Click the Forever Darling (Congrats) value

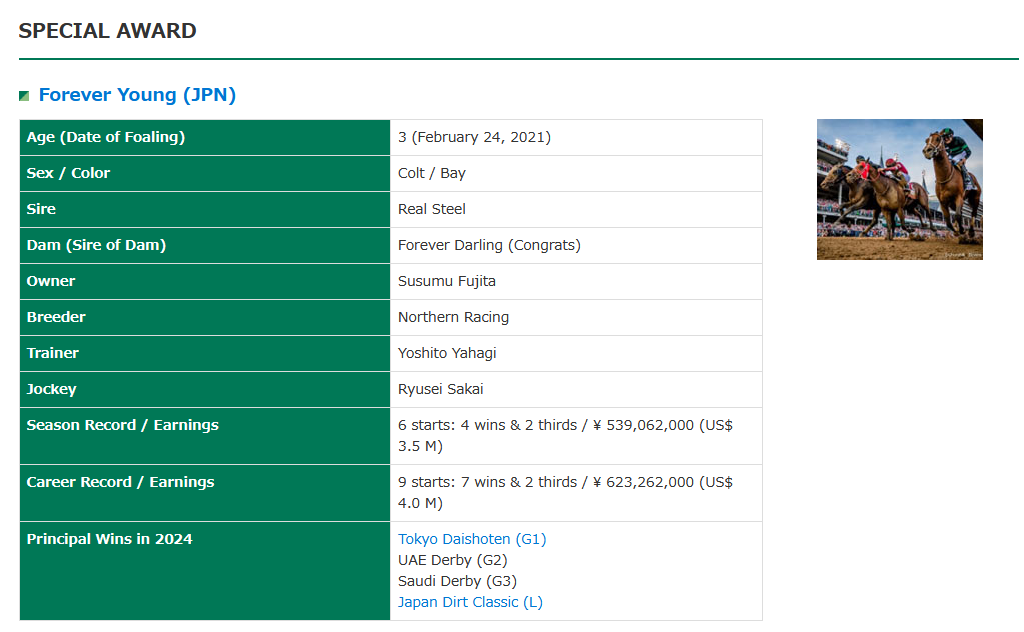(x=489, y=245)
